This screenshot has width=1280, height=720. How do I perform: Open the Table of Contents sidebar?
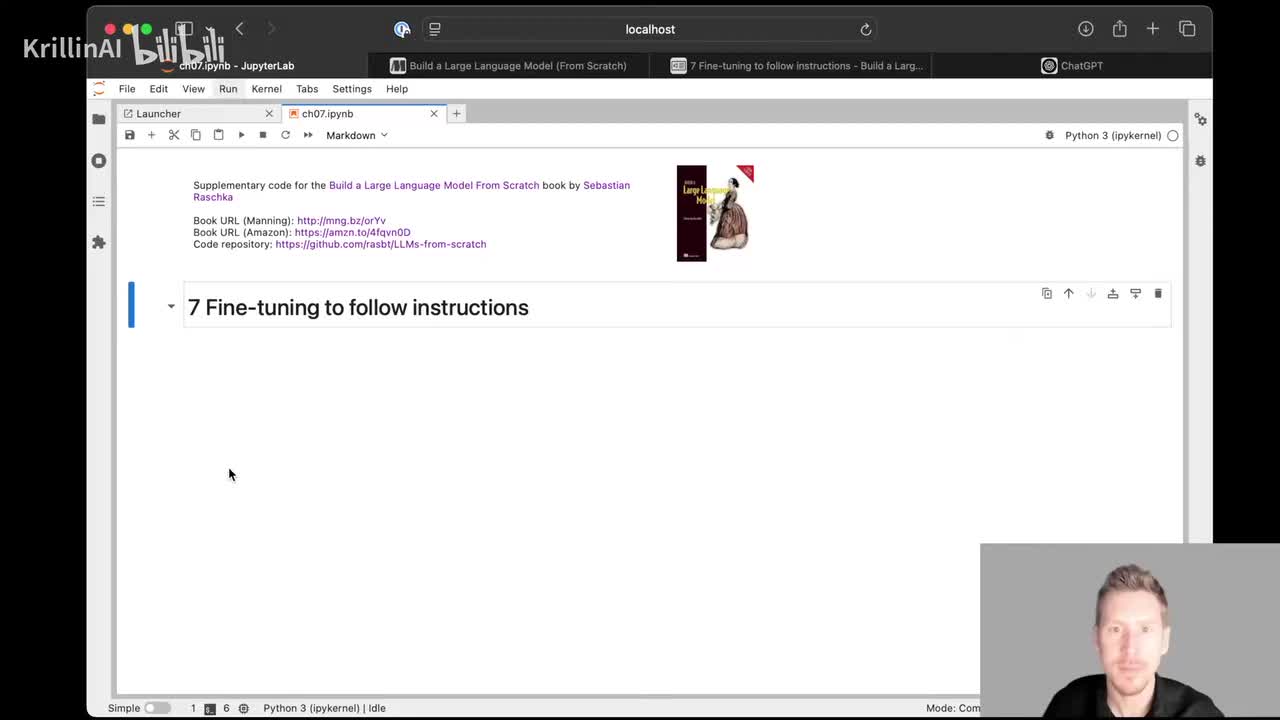pyautogui.click(x=99, y=201)
